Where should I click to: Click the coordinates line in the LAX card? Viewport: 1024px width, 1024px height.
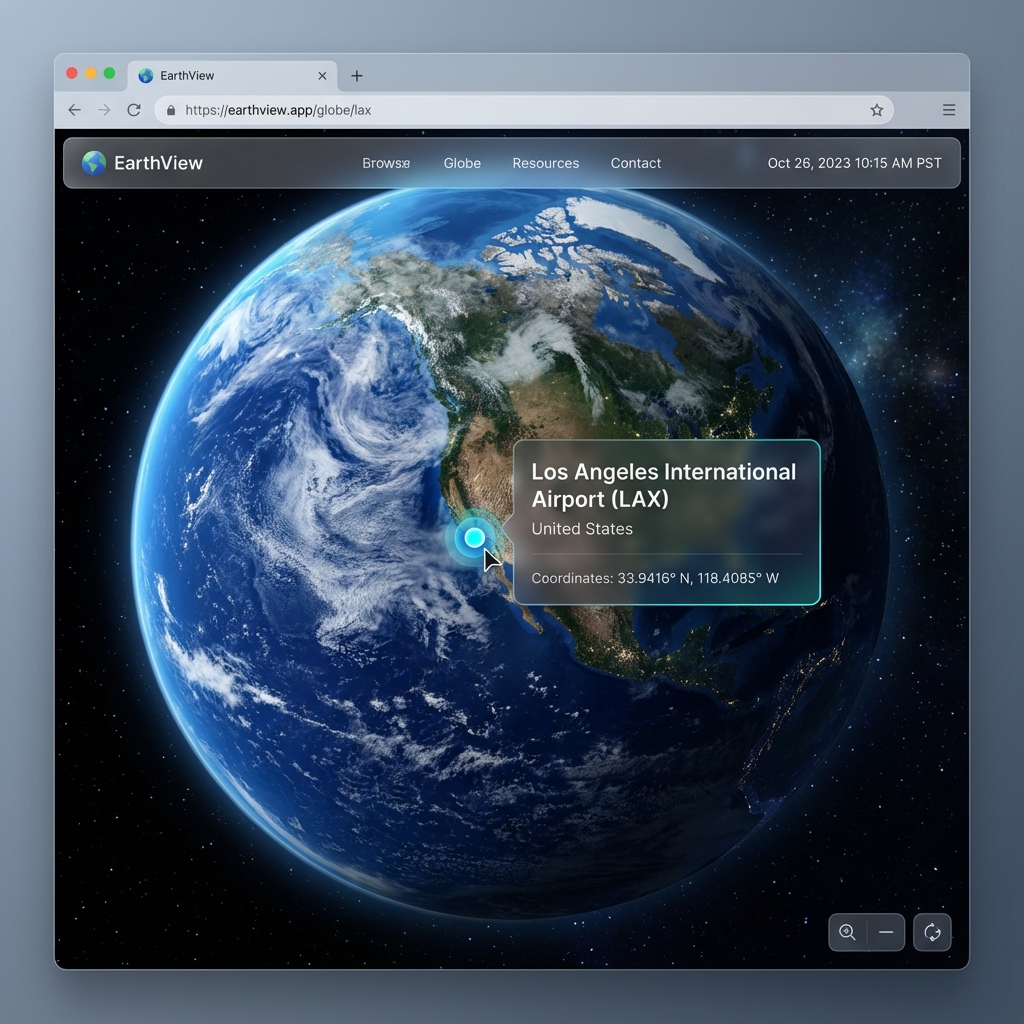[655, 578]
